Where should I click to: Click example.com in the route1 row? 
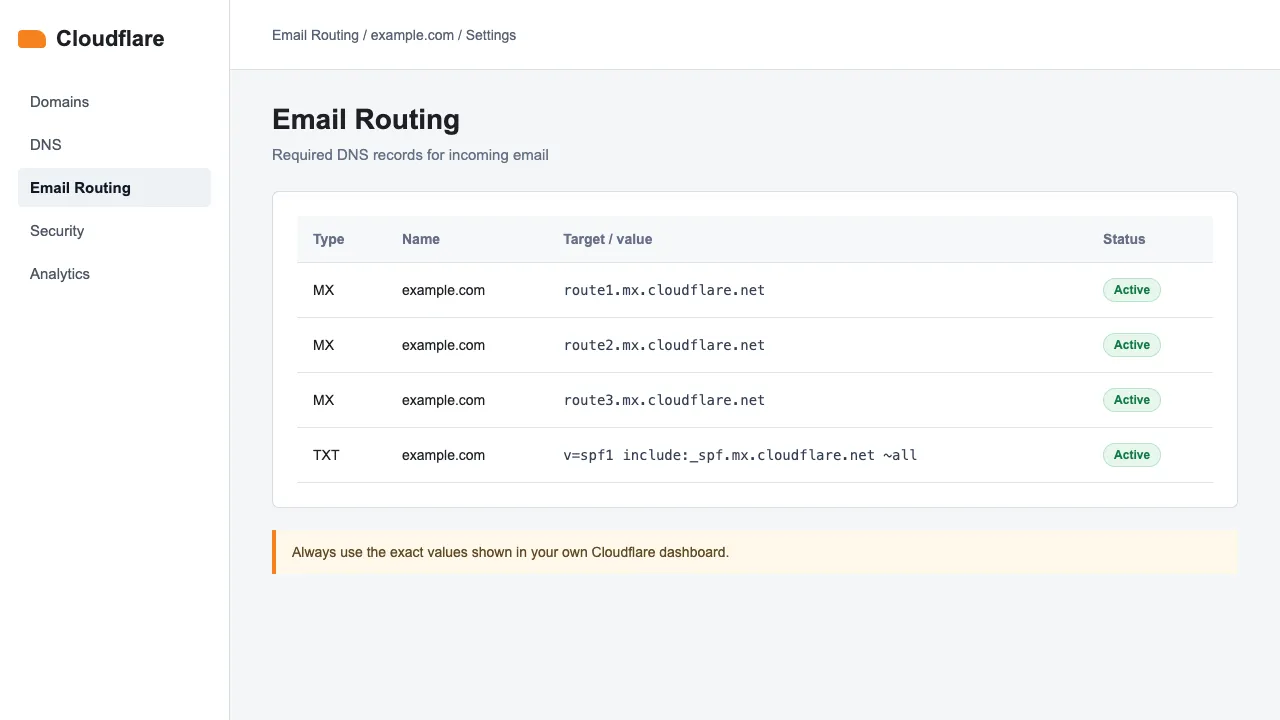click(443, 290)
